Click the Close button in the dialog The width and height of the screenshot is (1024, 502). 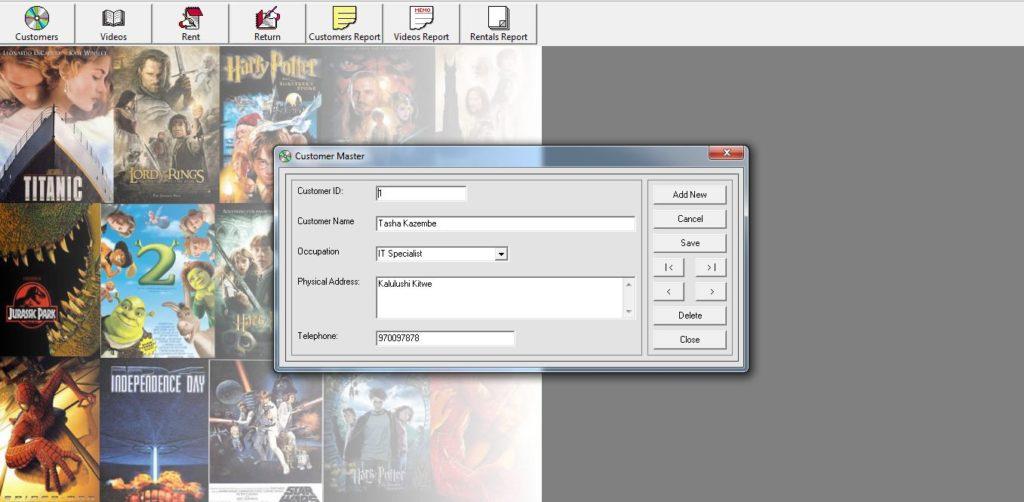690,339
